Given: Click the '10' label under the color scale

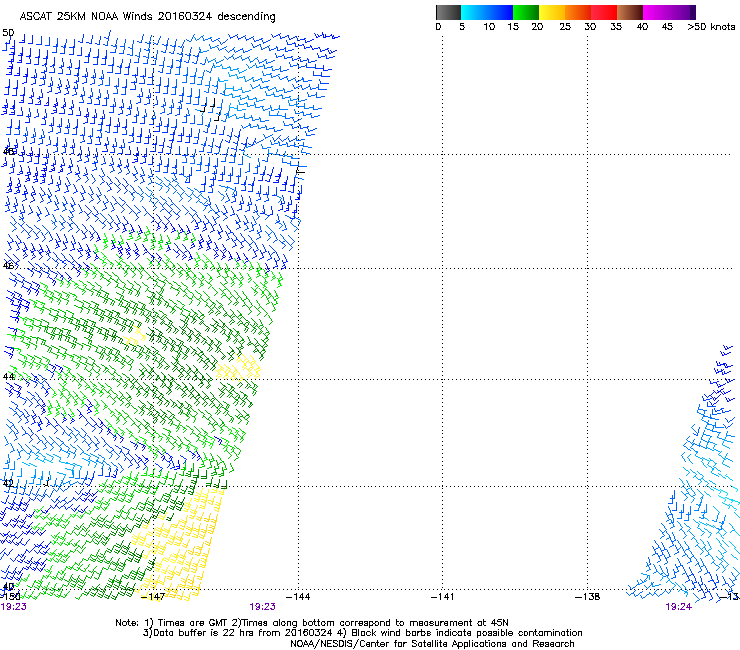Looking at the screenshot, I should 489,27.
